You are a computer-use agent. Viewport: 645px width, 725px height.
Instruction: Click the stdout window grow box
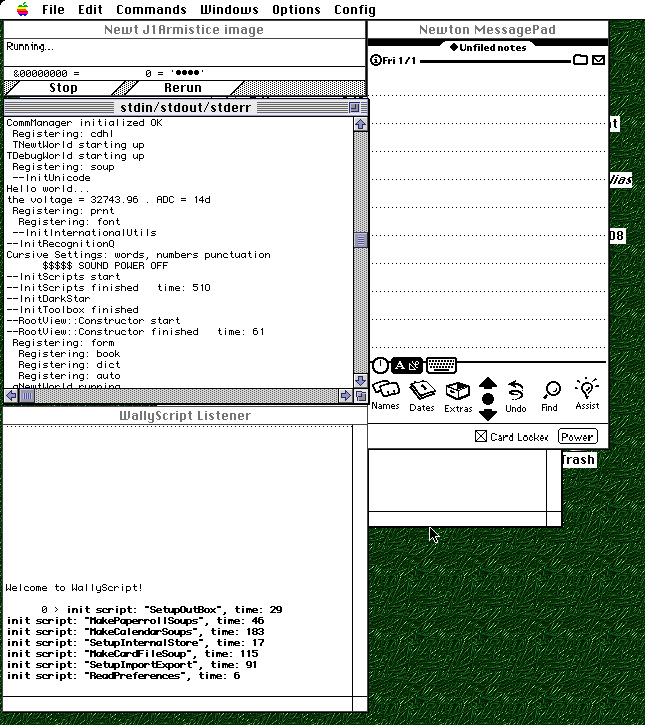361,396
